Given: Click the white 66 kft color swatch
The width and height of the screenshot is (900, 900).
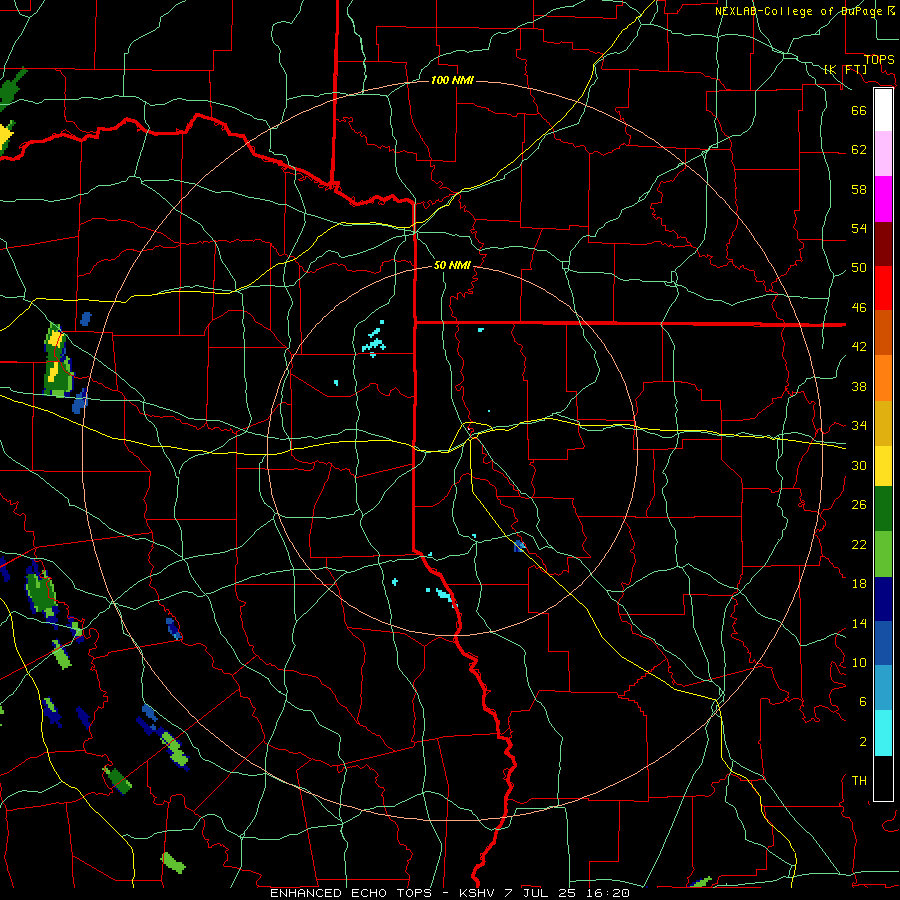Looking at the screenshot, I should [x=883, y=110].
